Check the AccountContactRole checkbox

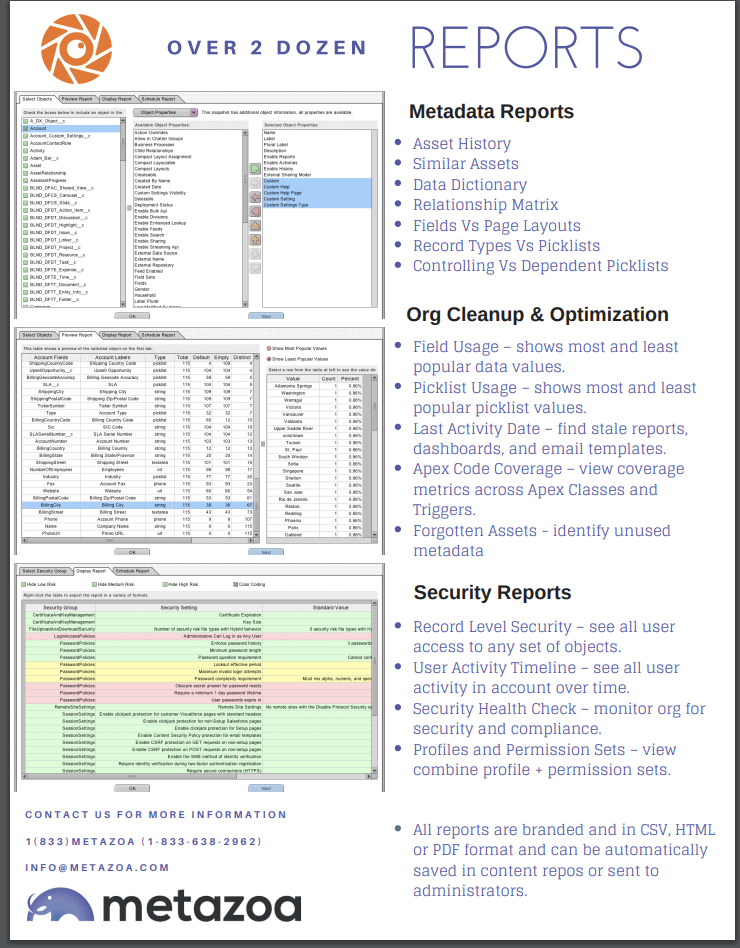coord(25,143)
